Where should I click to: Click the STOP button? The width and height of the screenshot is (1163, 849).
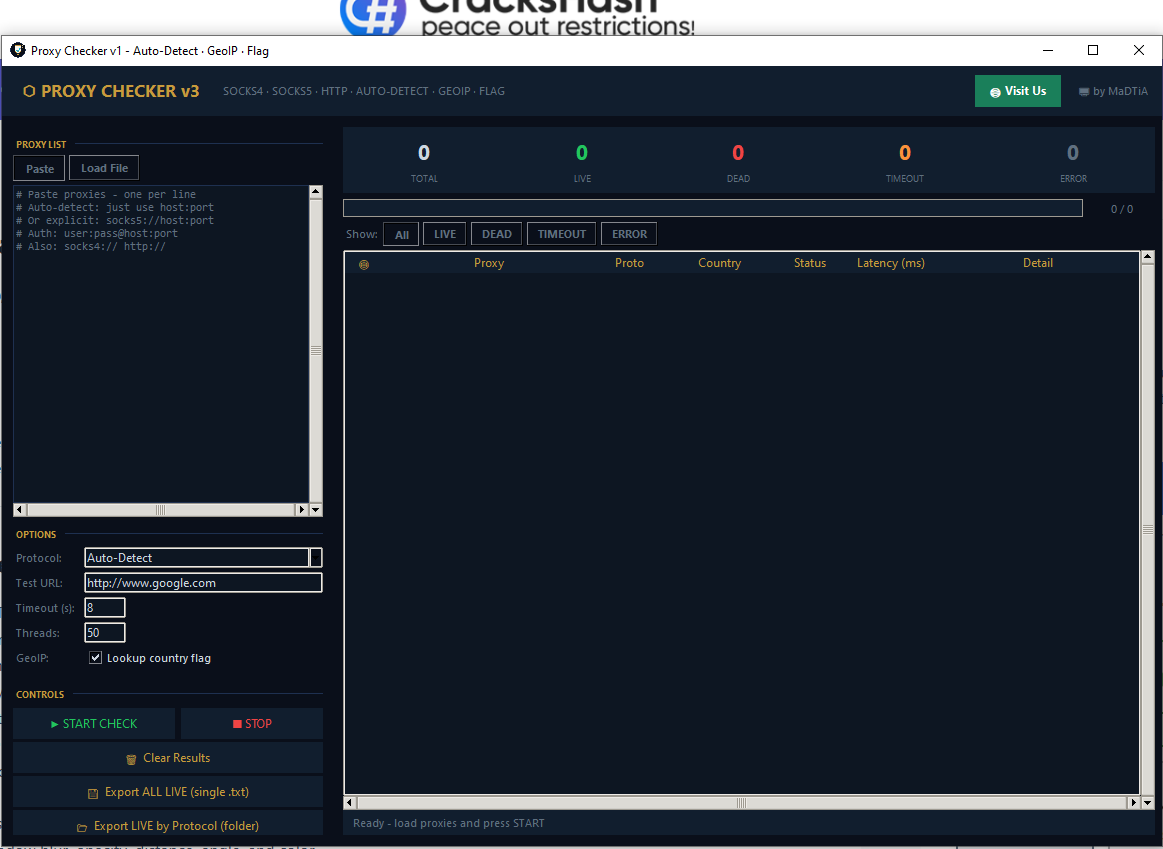[x=252, y=724]
